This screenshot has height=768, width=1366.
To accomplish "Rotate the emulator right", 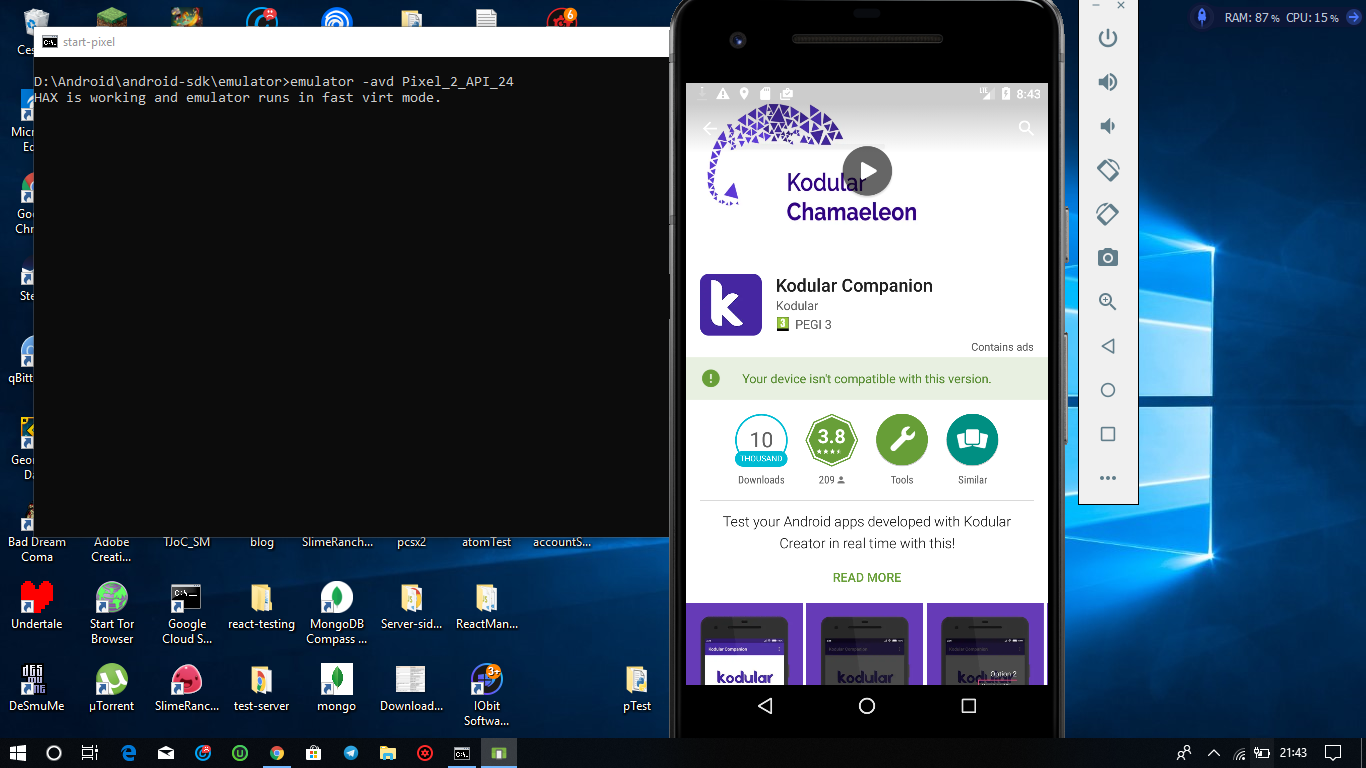I will [x=1107, y=214].
